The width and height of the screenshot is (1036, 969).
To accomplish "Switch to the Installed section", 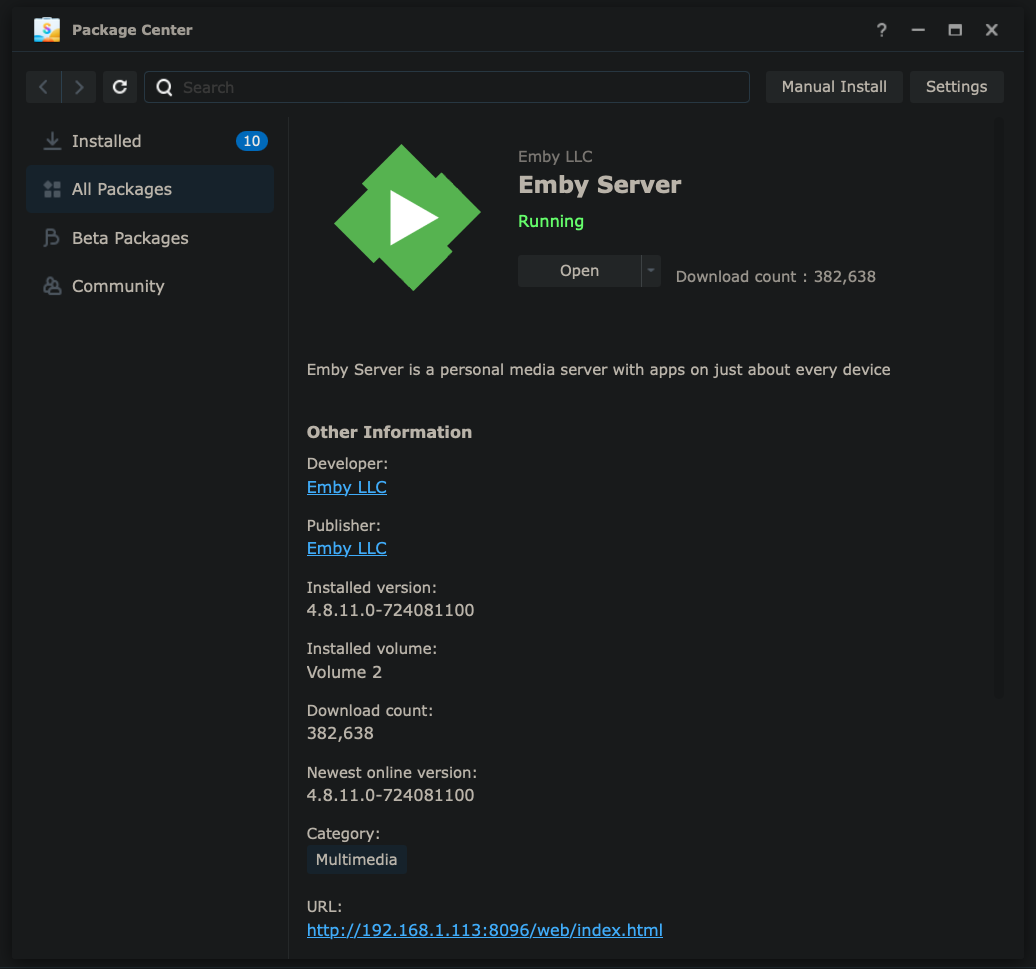I will pyautogui.click(x=107, y=141).
